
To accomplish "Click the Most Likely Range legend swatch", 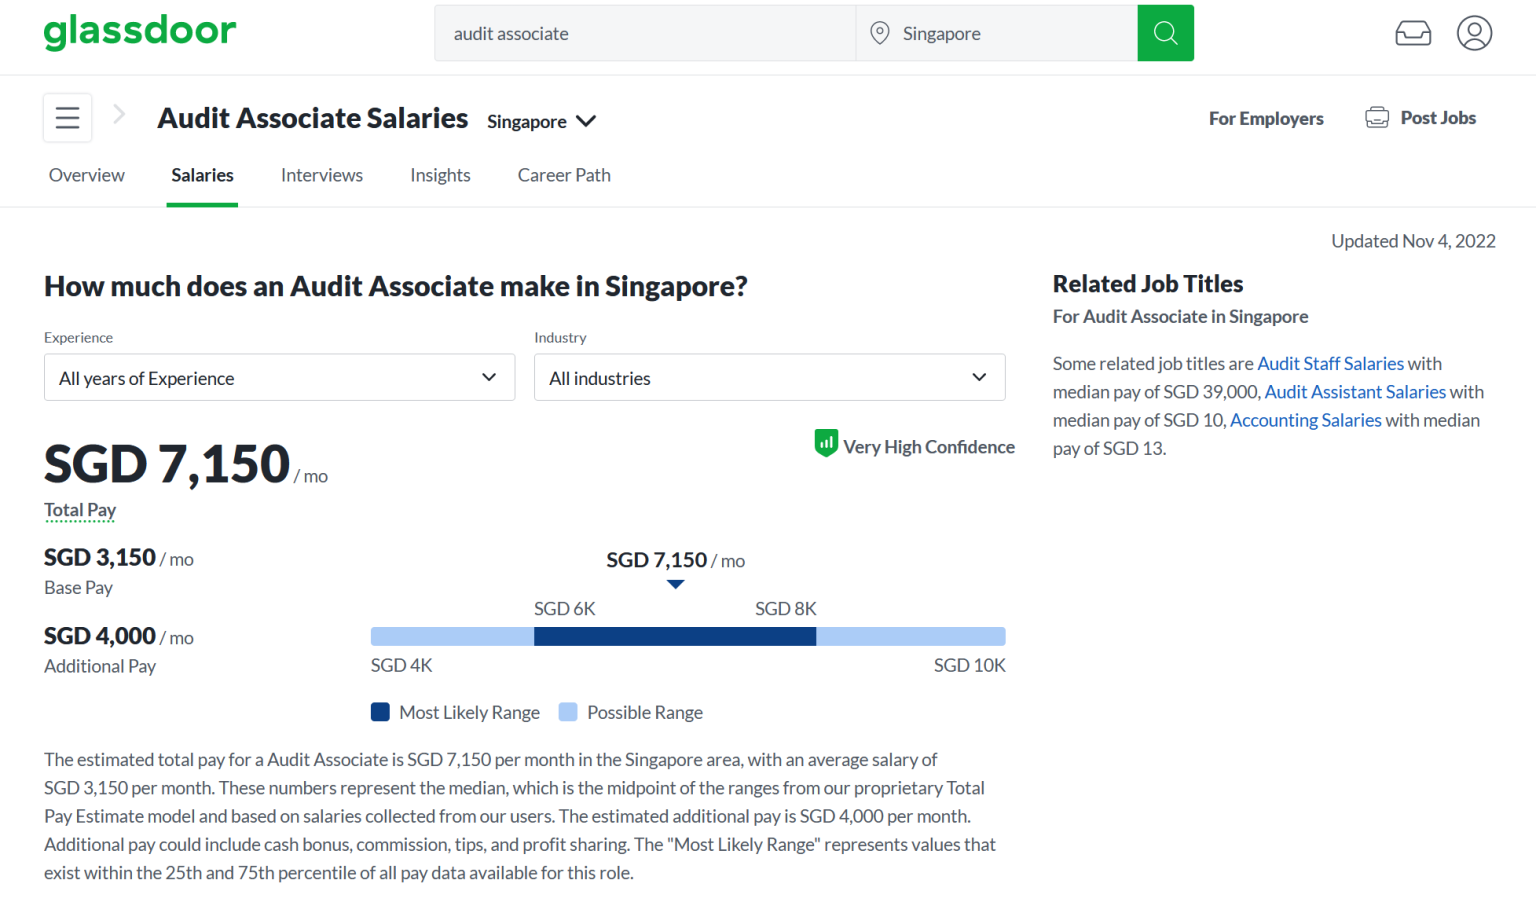I will click(x=380, y=712).
